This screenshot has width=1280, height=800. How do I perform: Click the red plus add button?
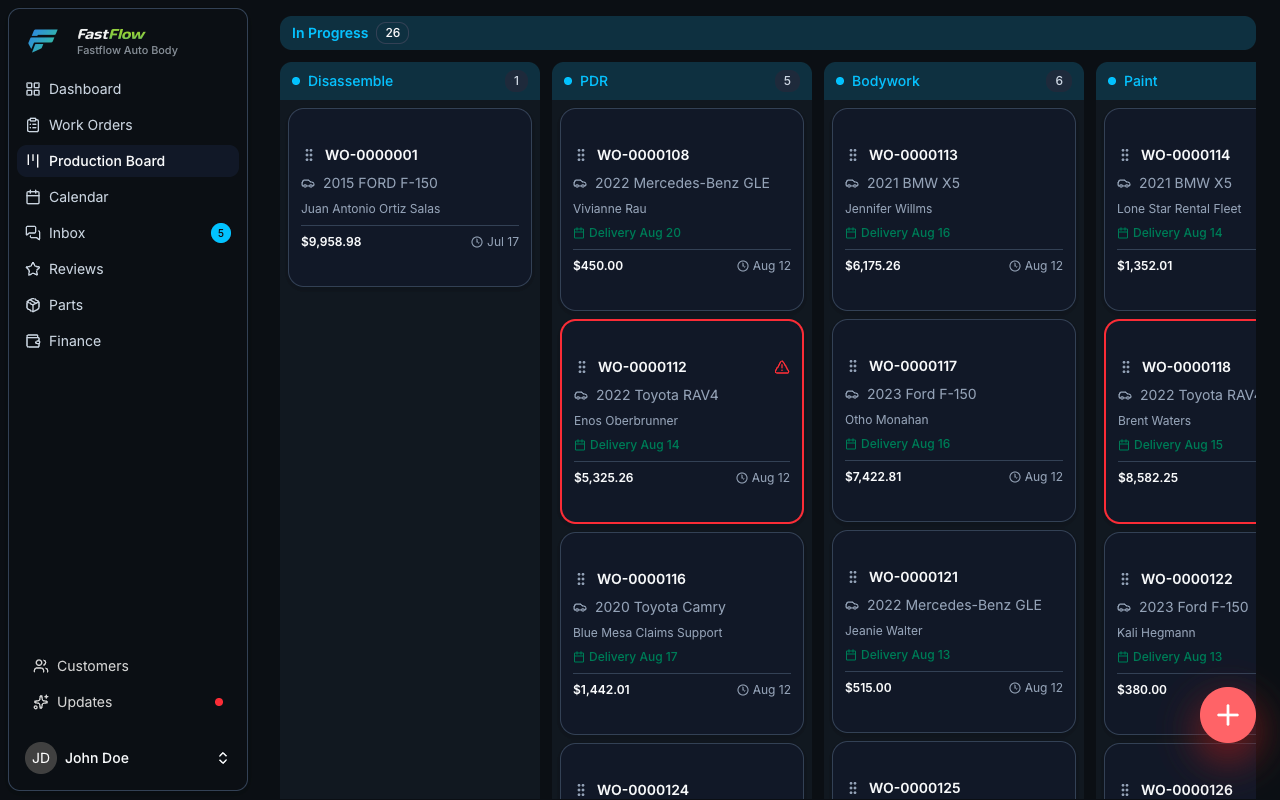[x=1228, y=715]
